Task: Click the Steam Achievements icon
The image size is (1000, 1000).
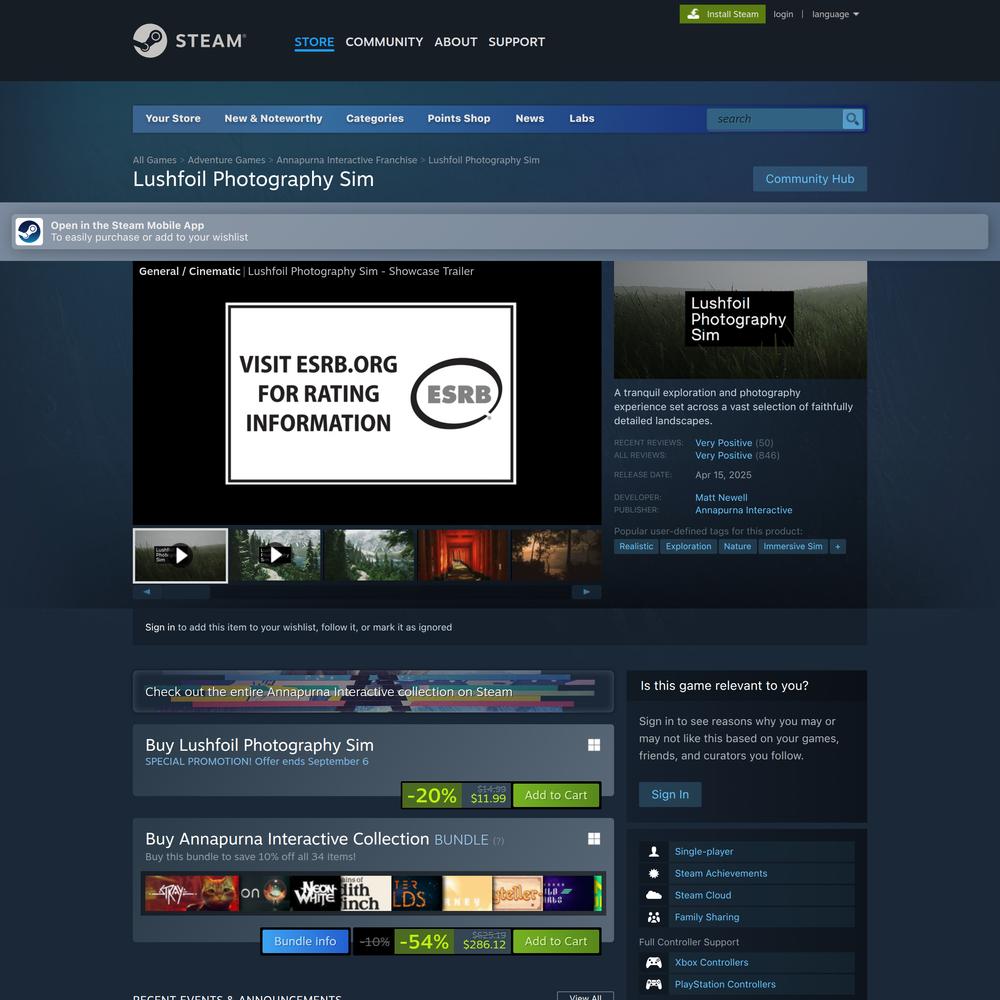Action: point(654,874)
